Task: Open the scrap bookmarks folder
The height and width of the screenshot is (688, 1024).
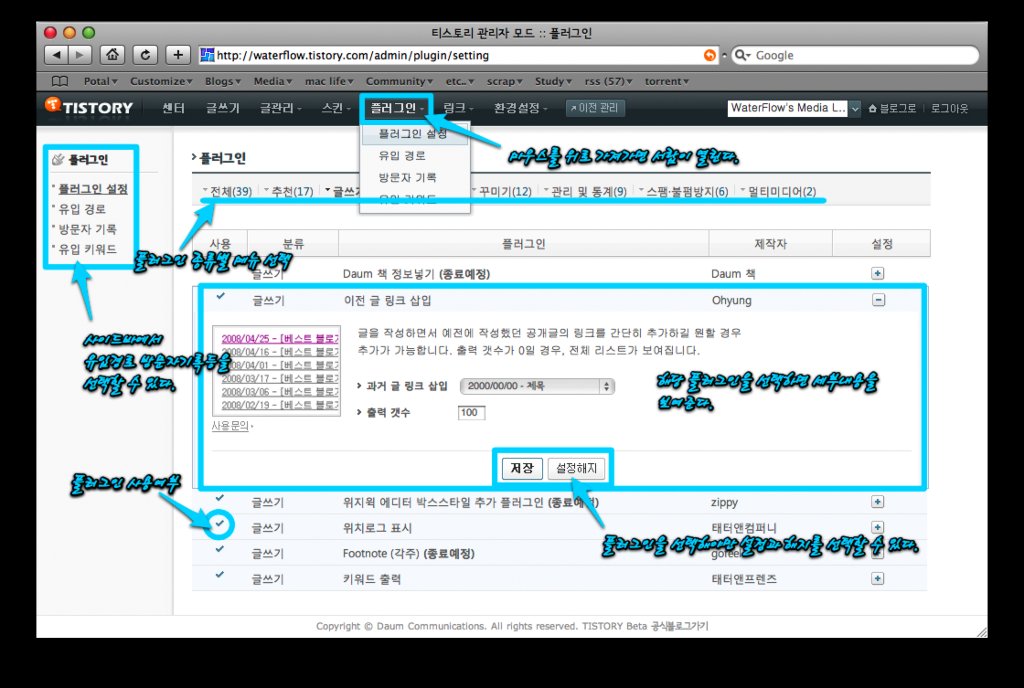Action: 504,82
